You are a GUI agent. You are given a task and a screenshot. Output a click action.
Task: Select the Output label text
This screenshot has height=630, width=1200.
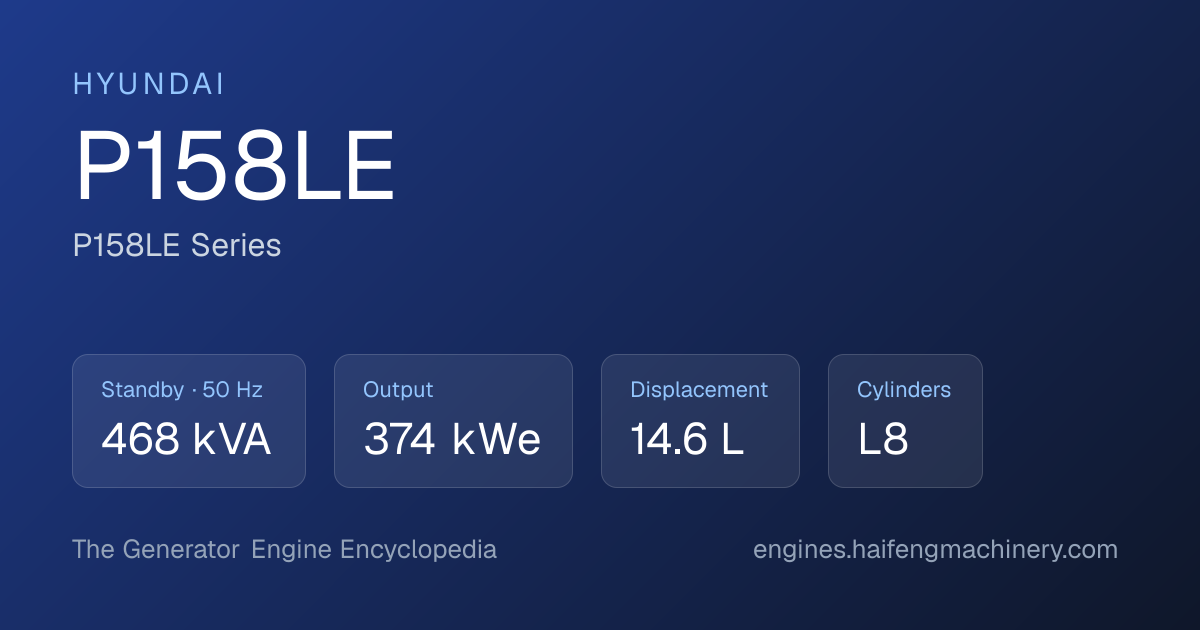398,391
